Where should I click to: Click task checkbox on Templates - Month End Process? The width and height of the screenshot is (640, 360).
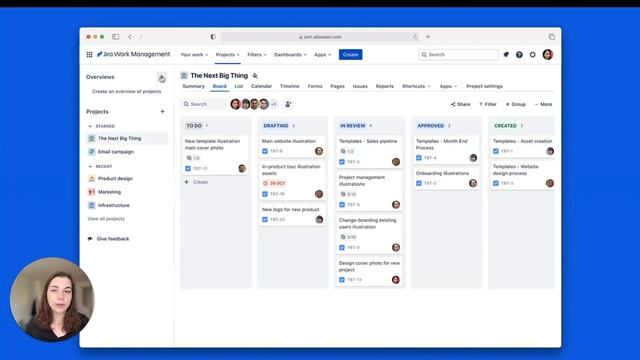coord(419,158)
